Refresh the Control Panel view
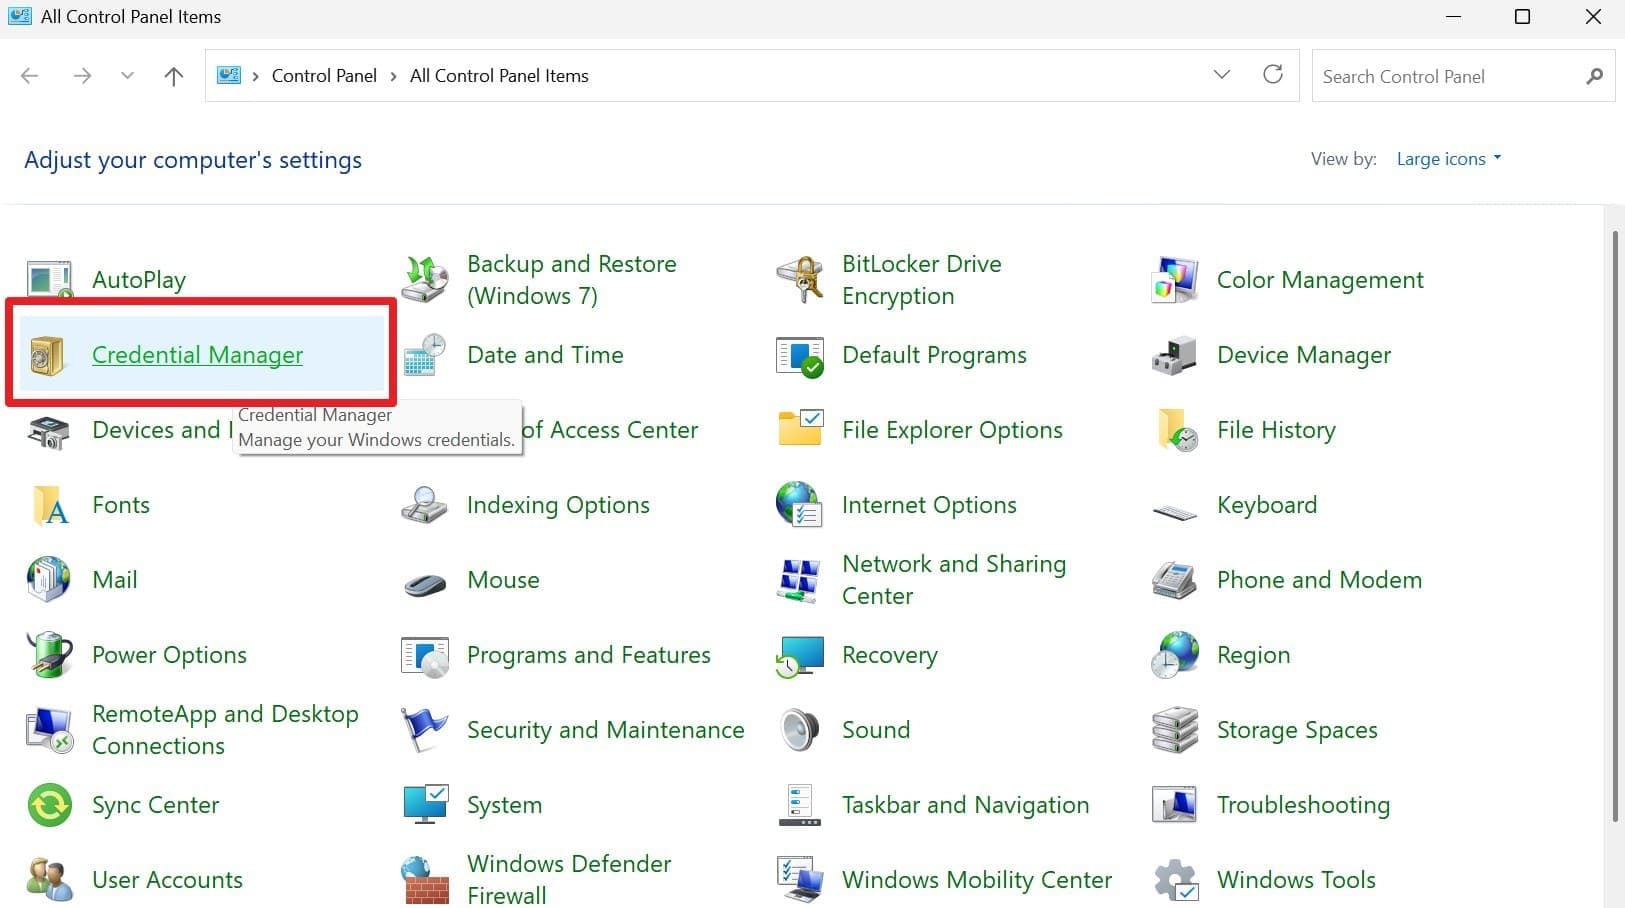 coord(1273,75)
